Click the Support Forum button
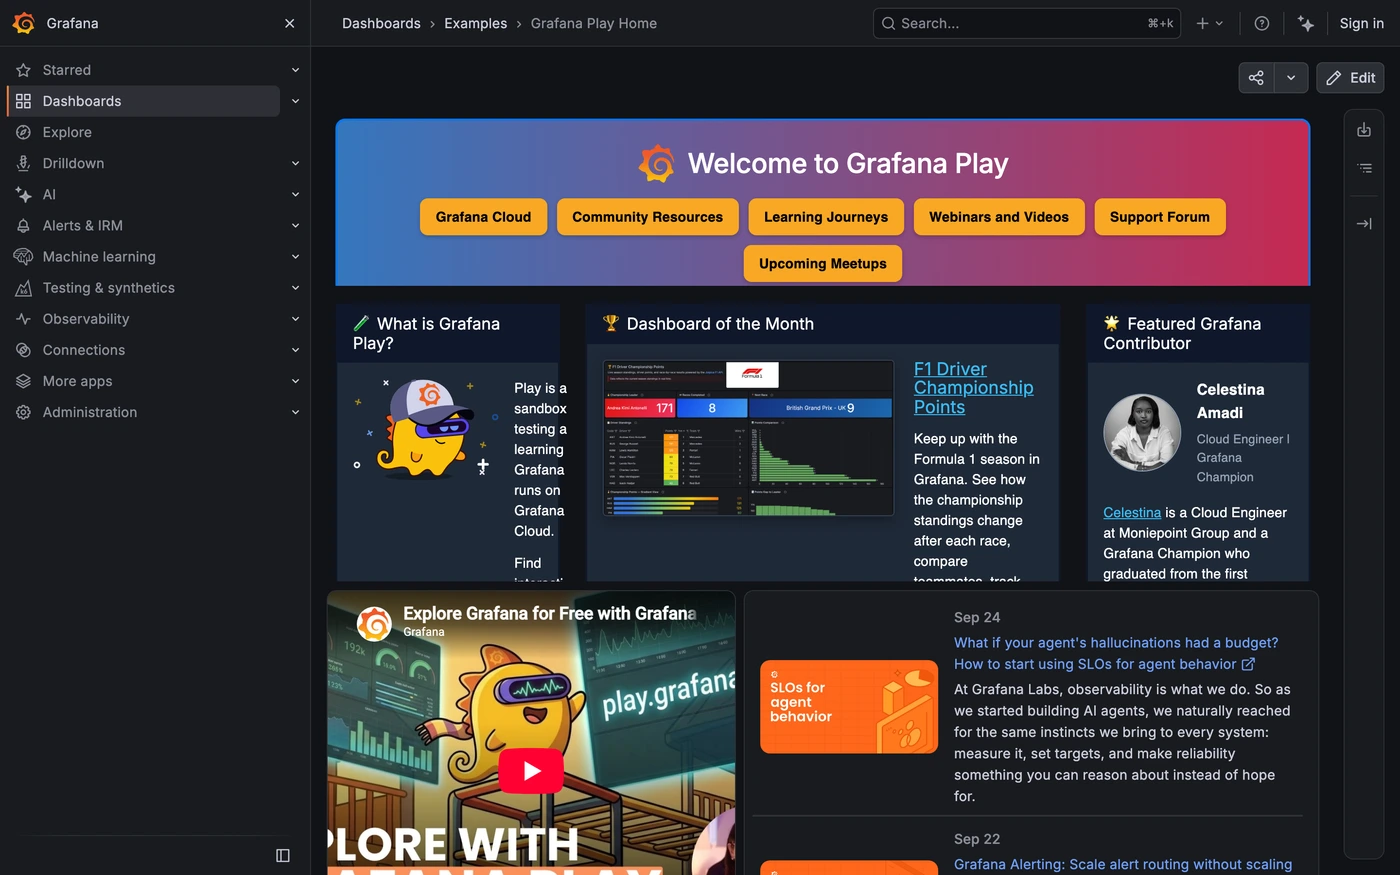1400x875 pixels. 1160,217
